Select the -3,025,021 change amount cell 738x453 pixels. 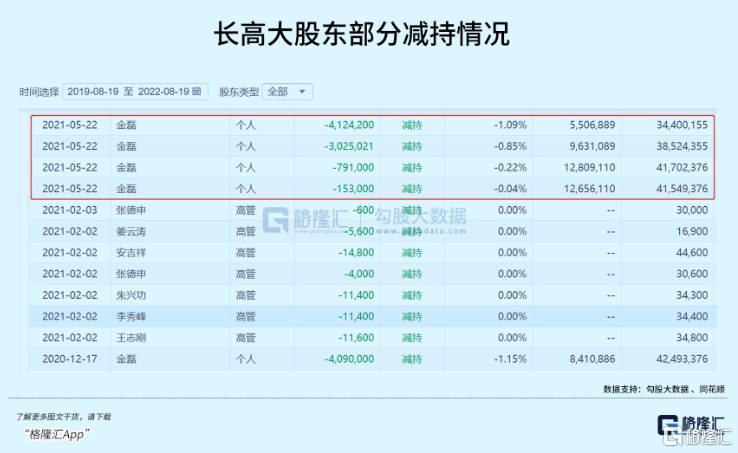pyautogui.click(x=349, y=146)
